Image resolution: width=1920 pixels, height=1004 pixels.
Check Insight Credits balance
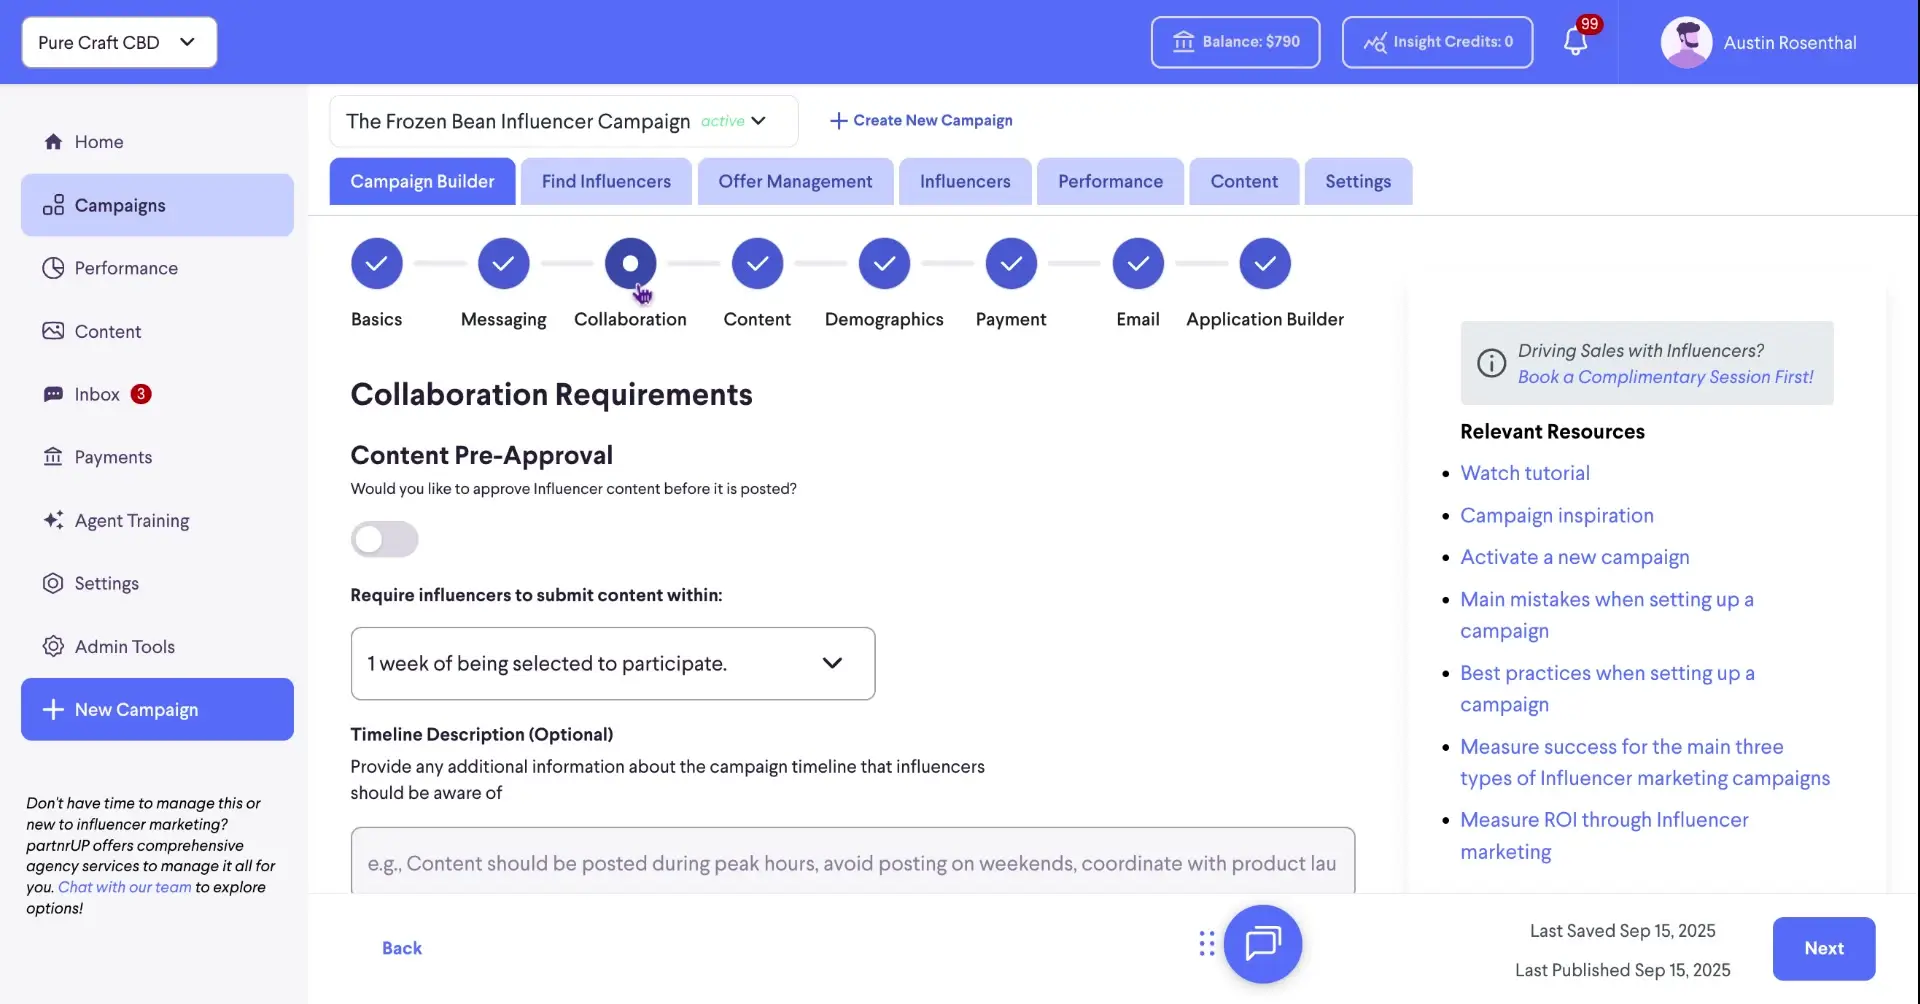point(1437,42)
